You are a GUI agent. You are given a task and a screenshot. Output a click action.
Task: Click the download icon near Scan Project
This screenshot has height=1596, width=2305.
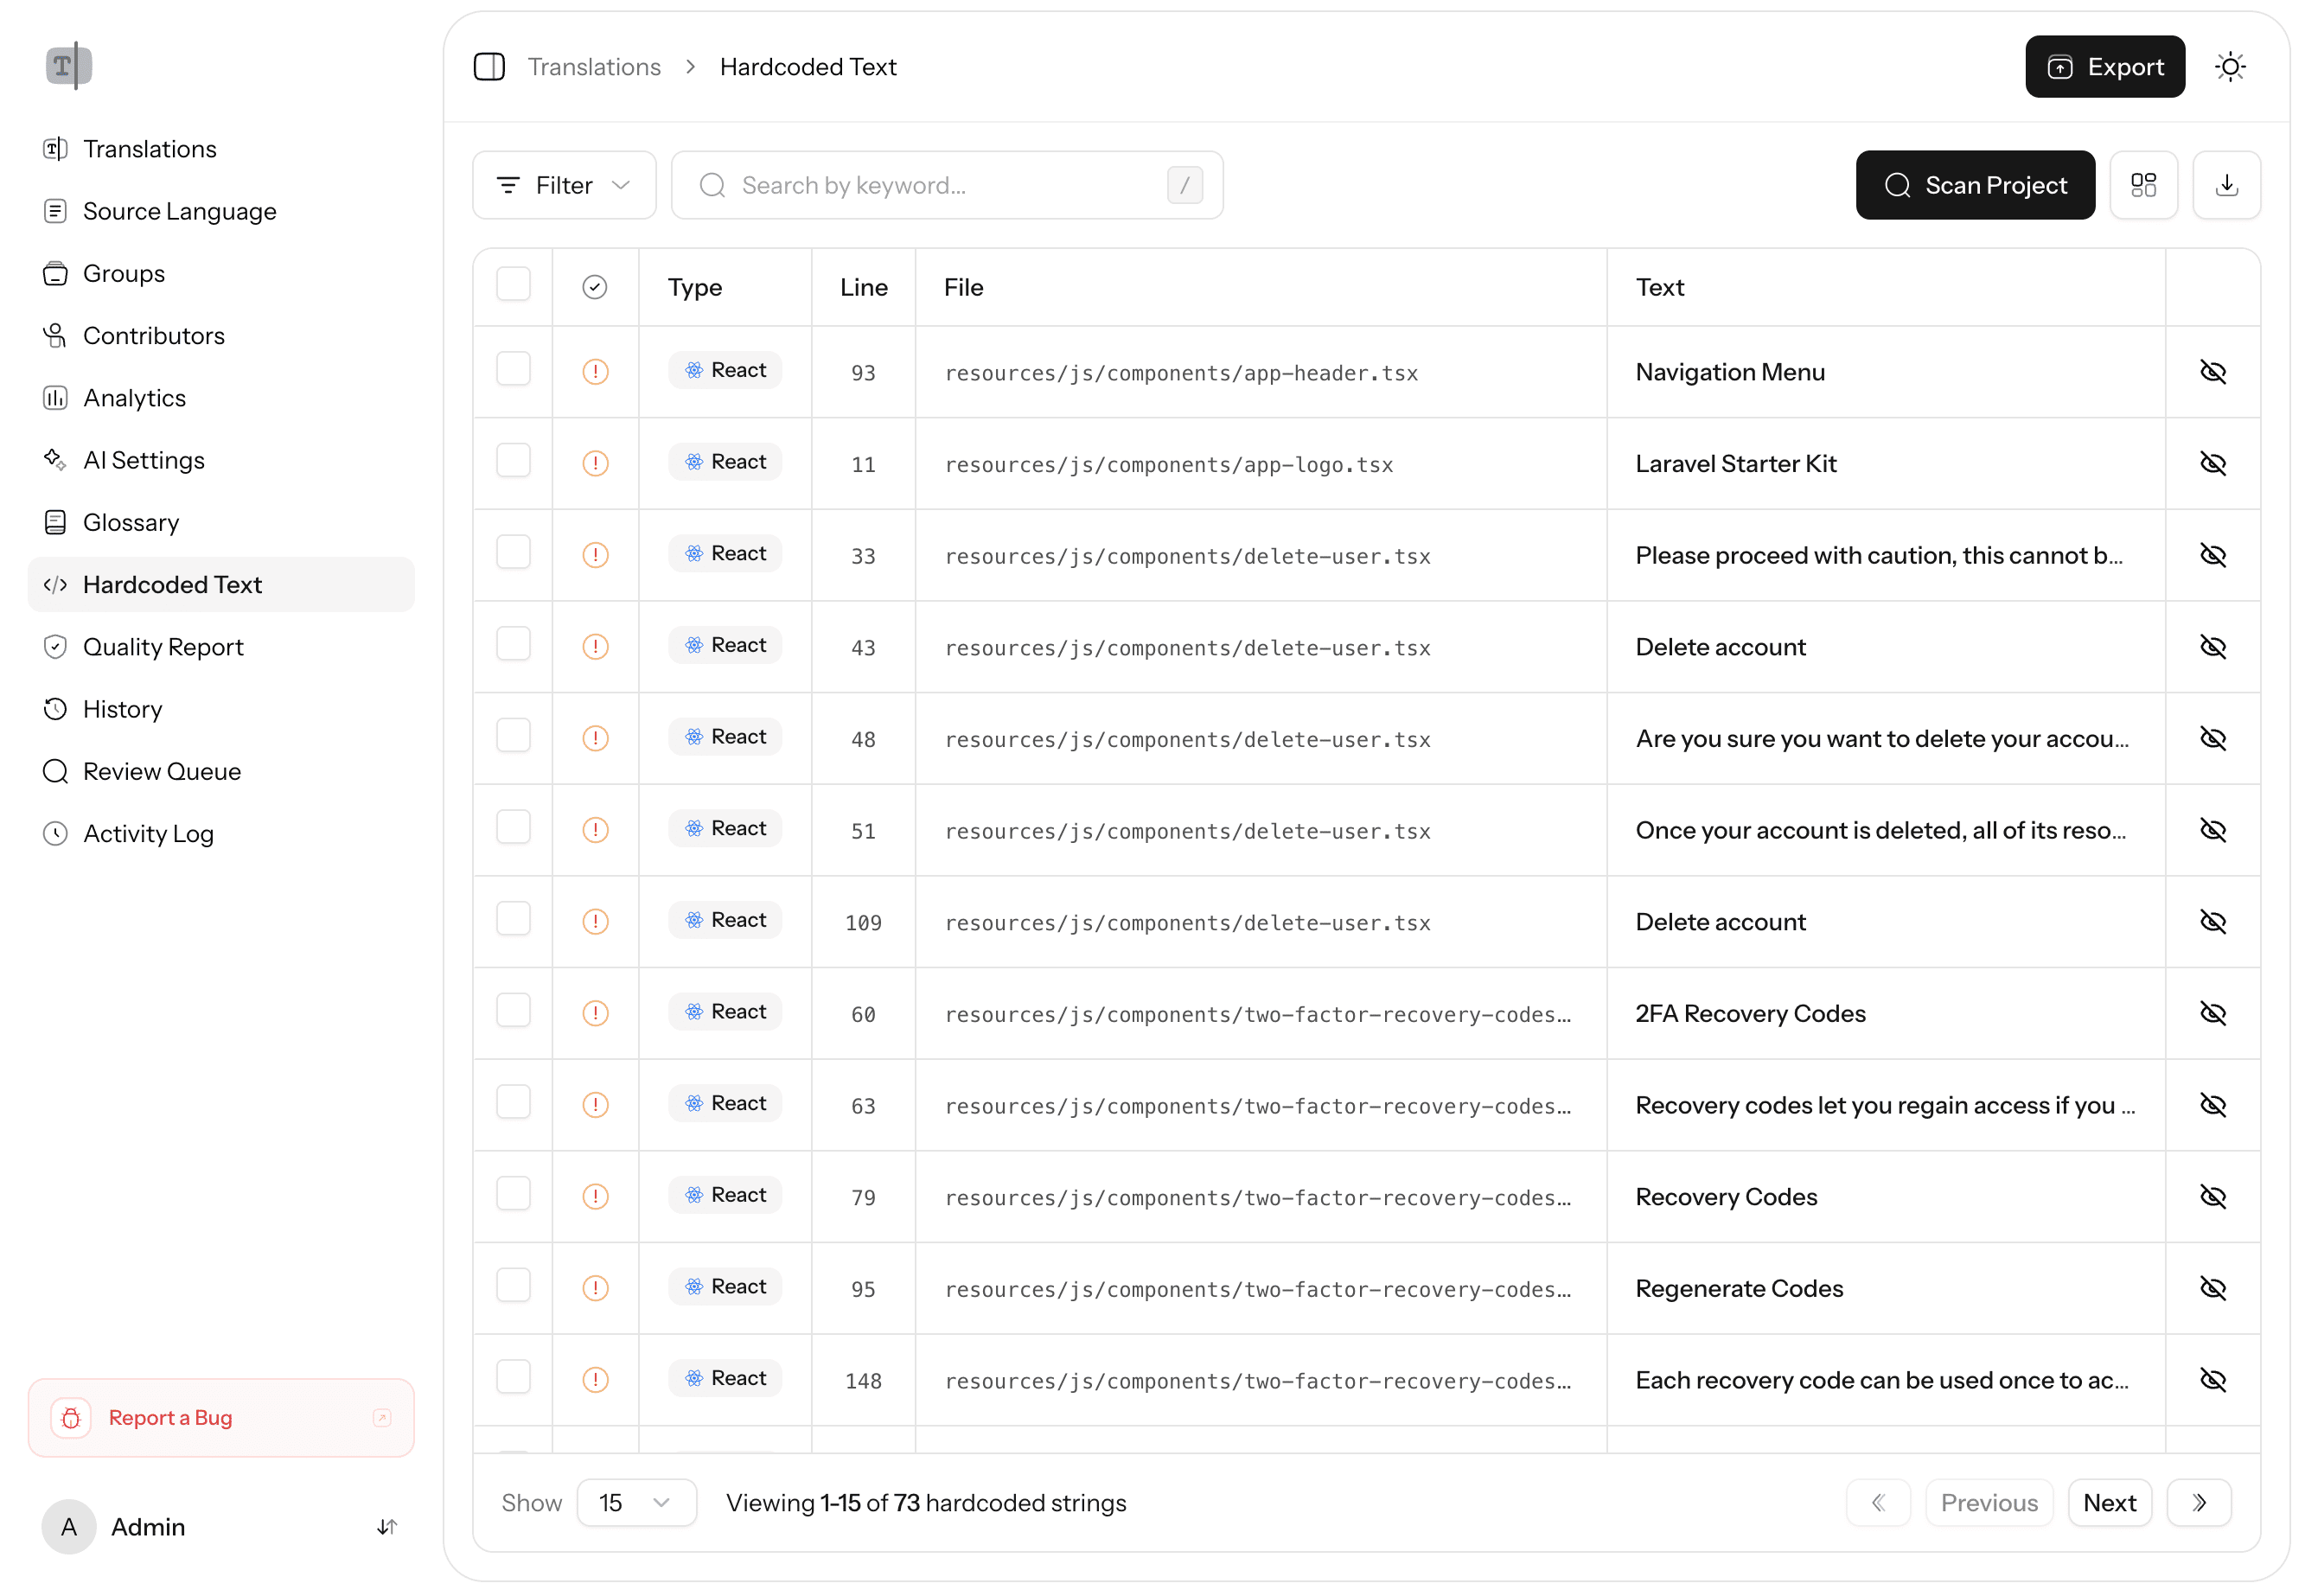pos(2227,185)
